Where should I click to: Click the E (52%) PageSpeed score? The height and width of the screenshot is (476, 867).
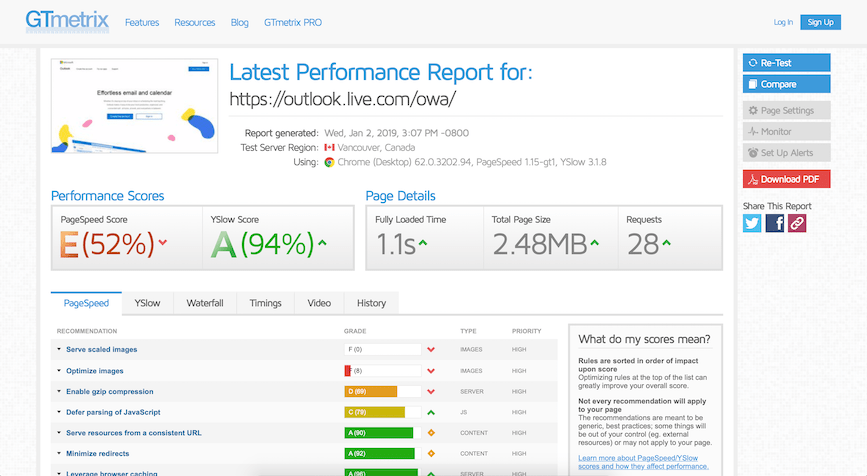(x=107, y=244)
